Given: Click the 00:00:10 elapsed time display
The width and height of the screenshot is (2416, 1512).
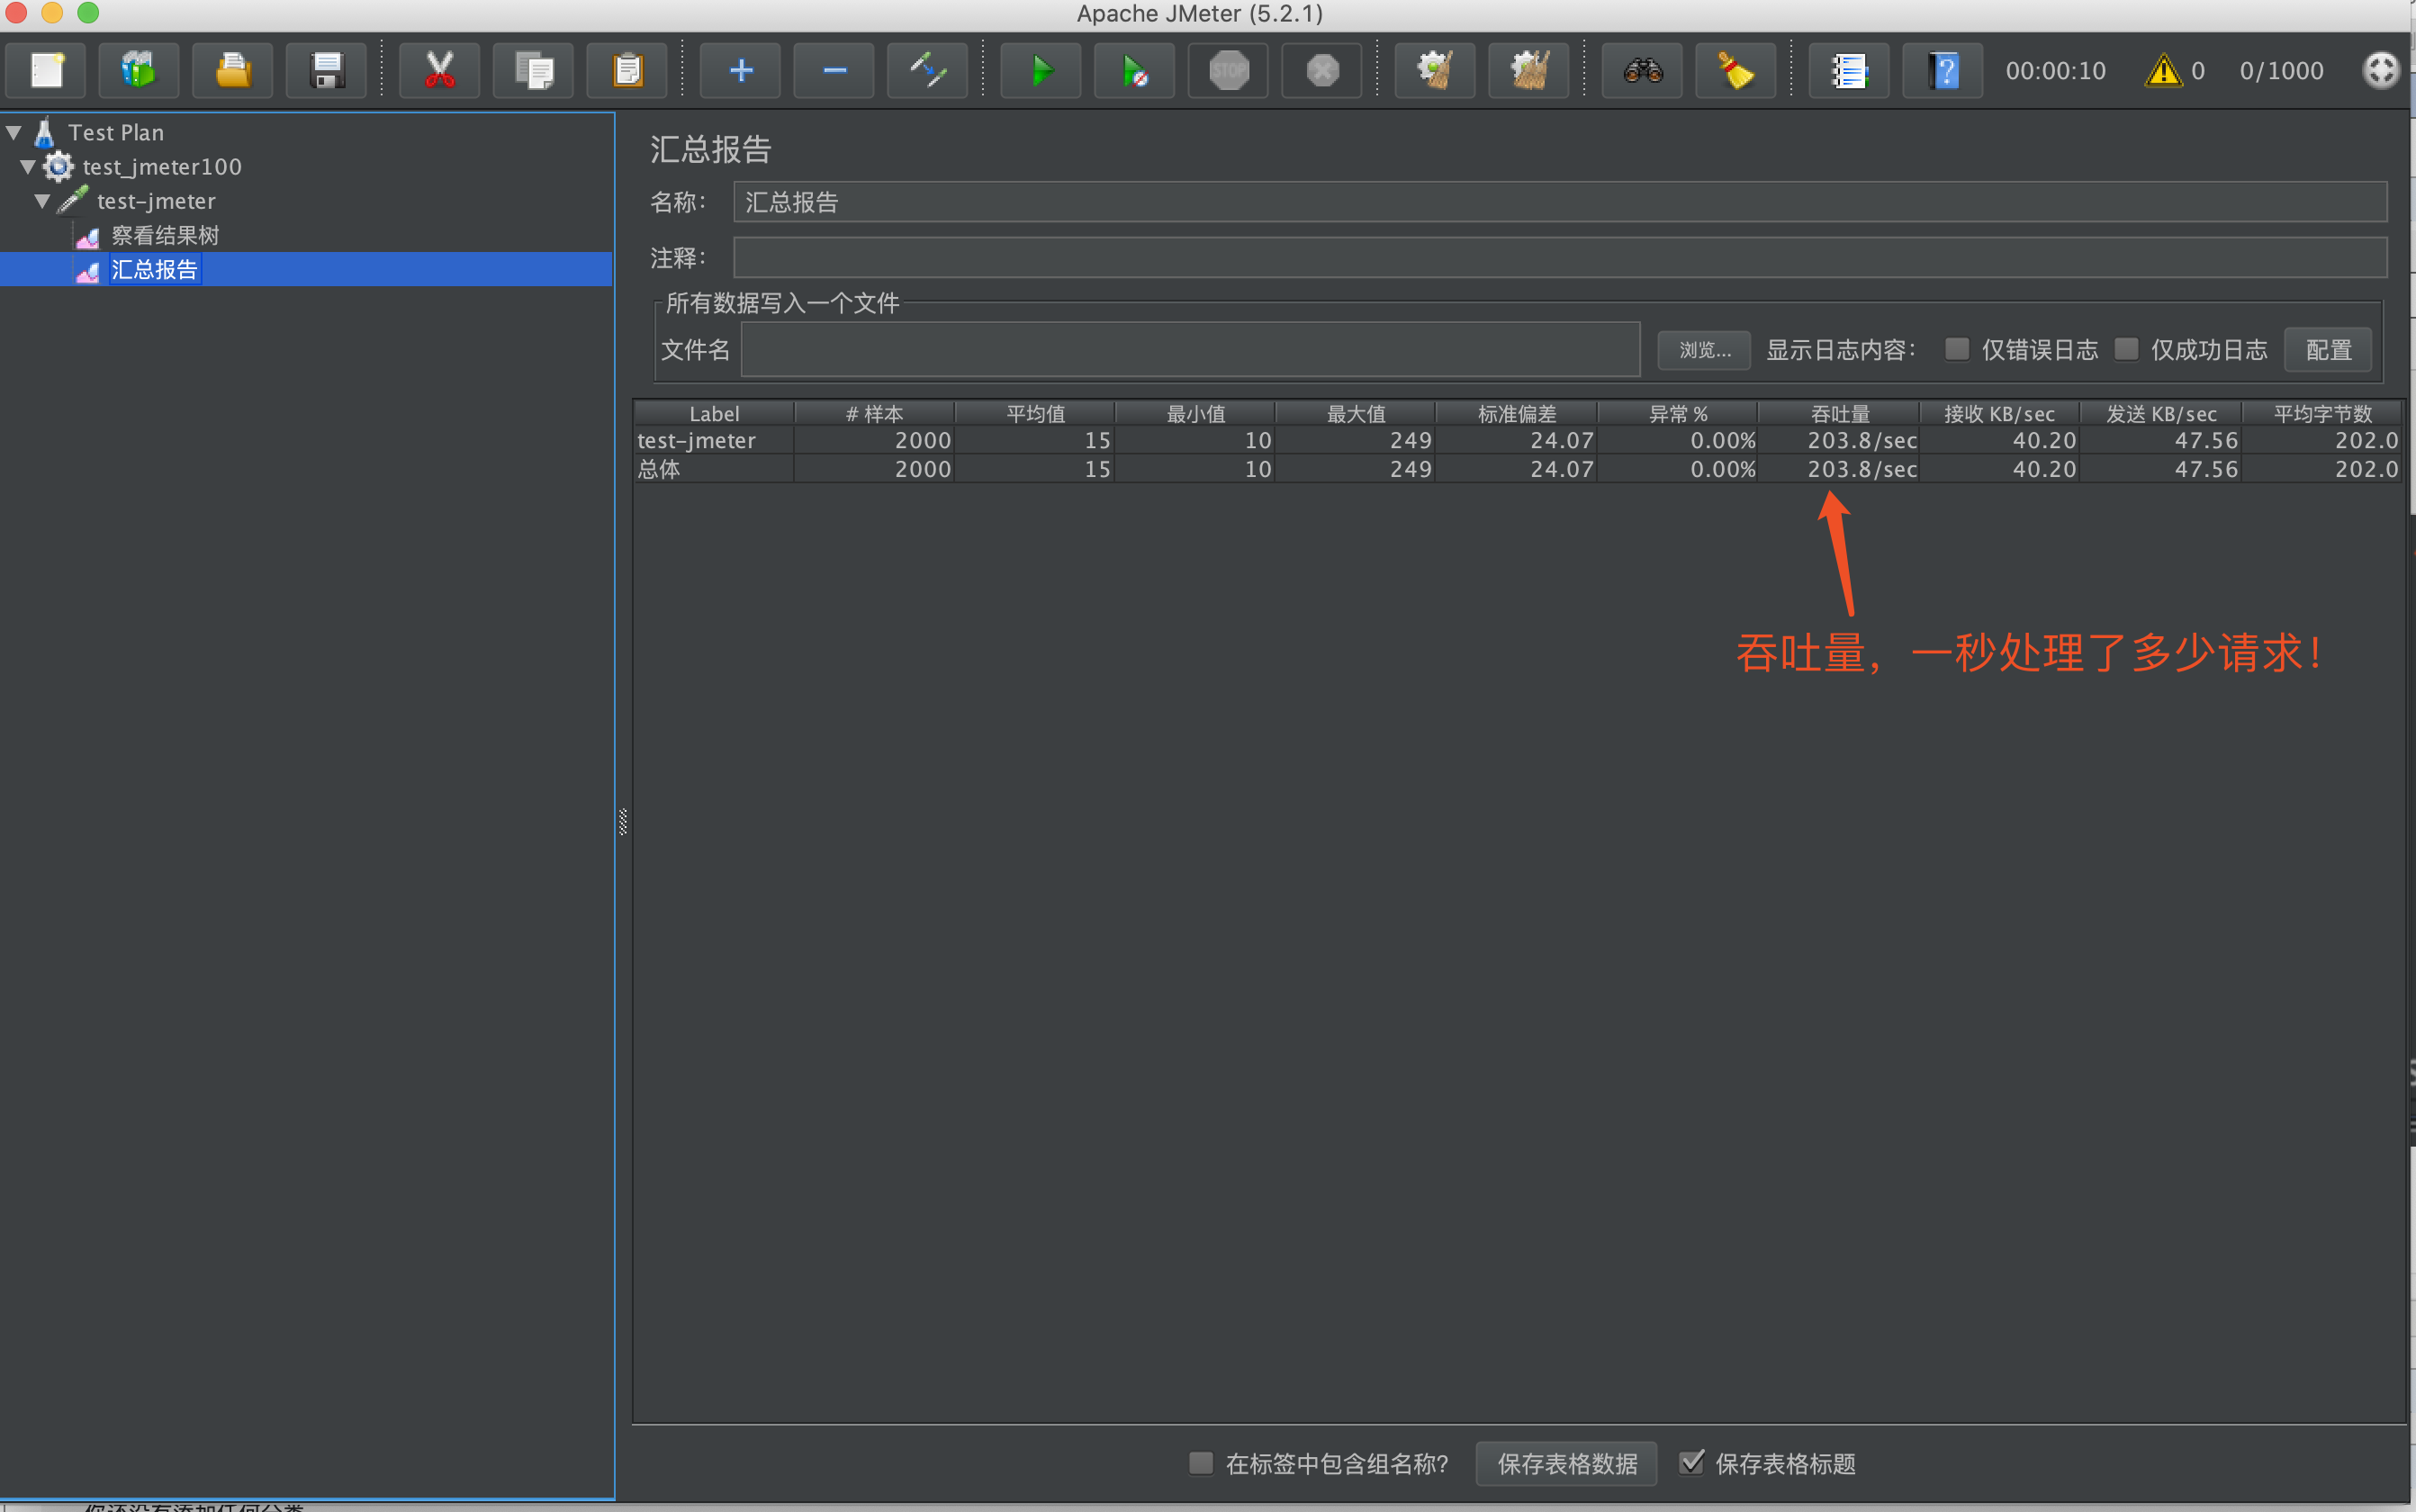Looking at the screenshot, I should [x=2055, y=71].
